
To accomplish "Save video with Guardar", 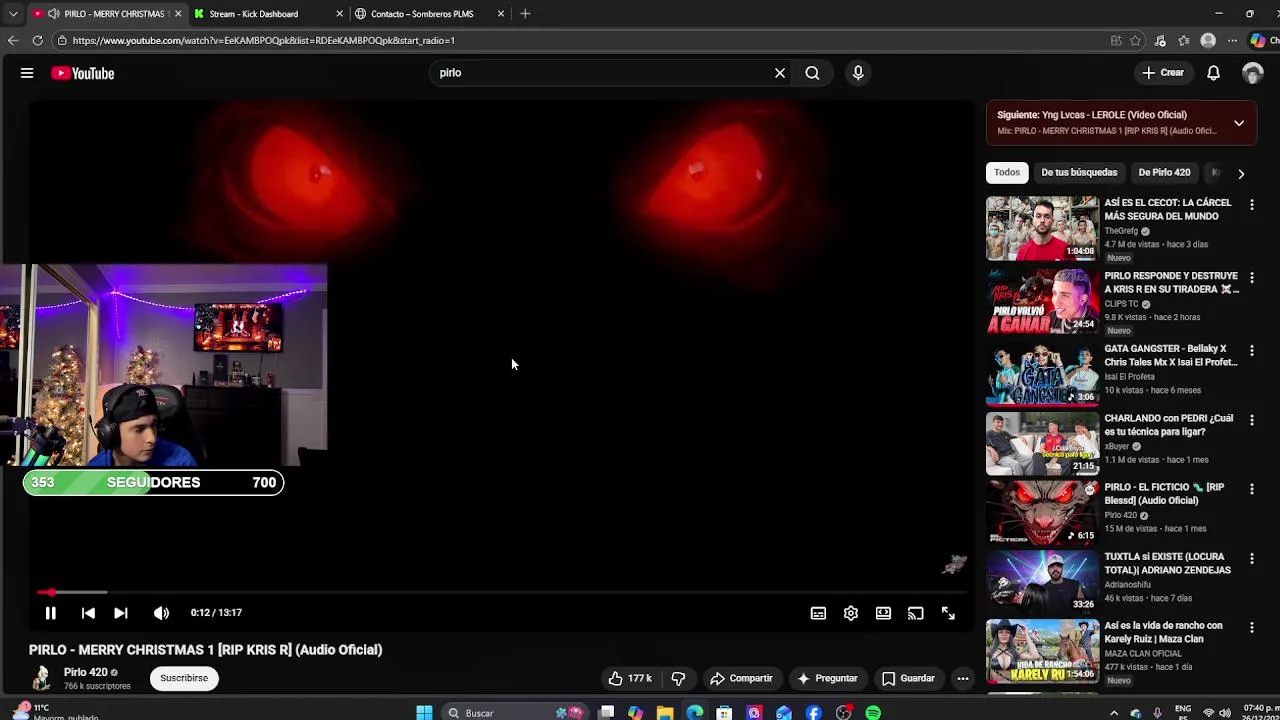I will click(x=908, y=678).
